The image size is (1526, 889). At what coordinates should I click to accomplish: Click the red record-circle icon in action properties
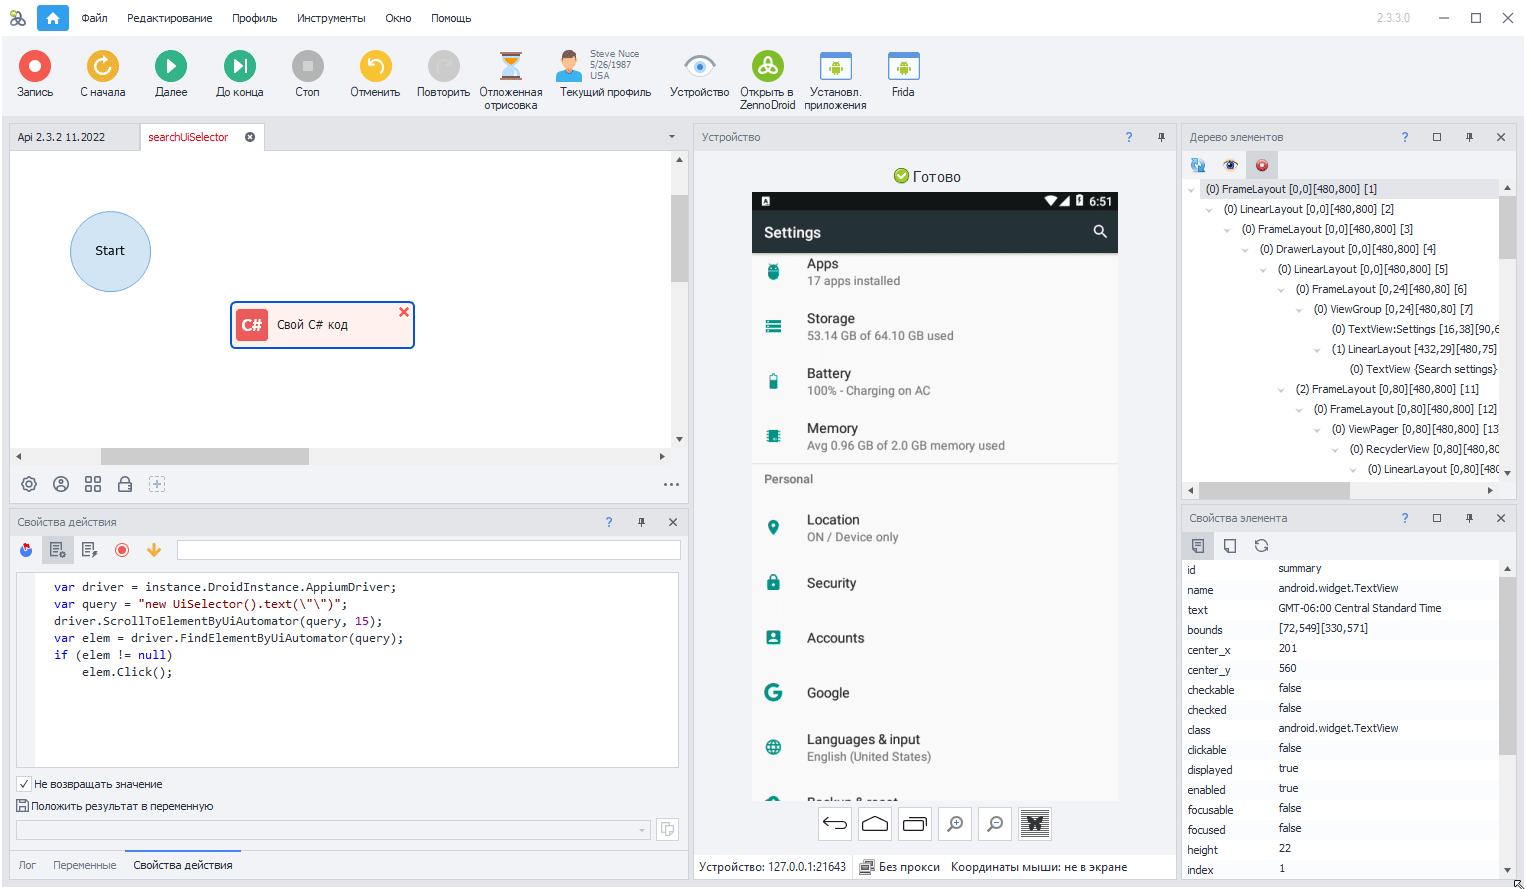[122, 550]
